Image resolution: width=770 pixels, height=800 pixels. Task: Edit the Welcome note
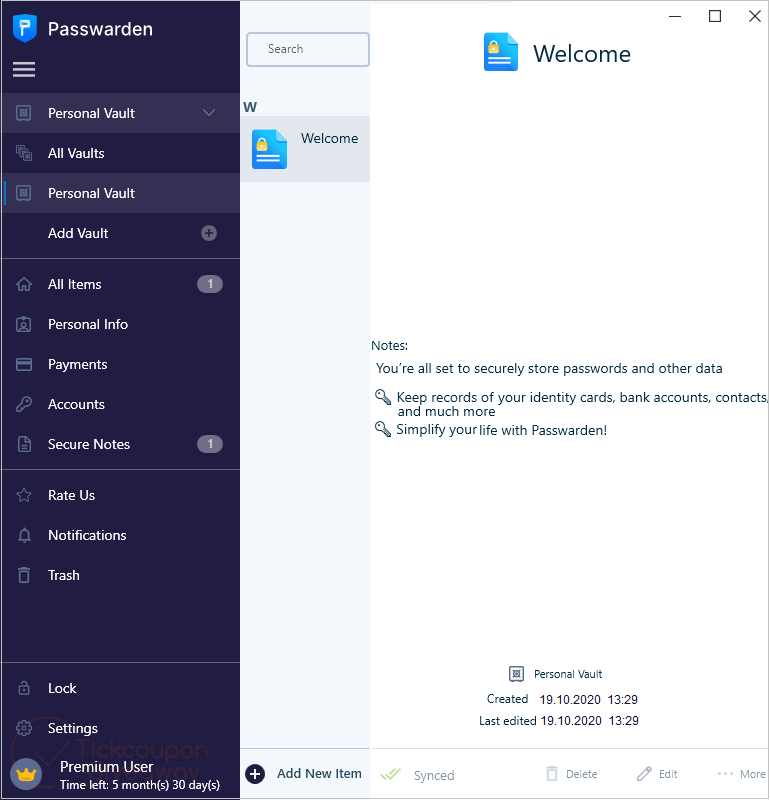[x=657, y=774]
